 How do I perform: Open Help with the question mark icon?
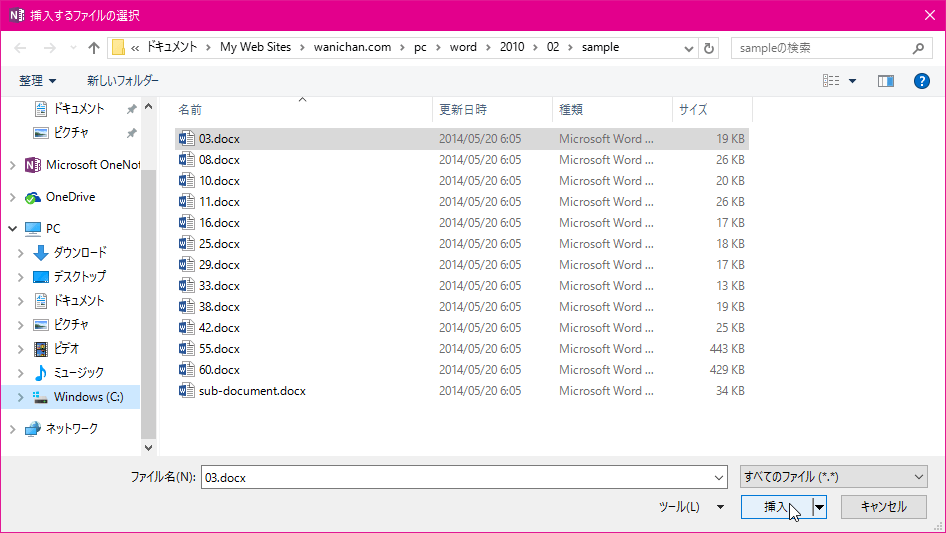tap(922, 80)
